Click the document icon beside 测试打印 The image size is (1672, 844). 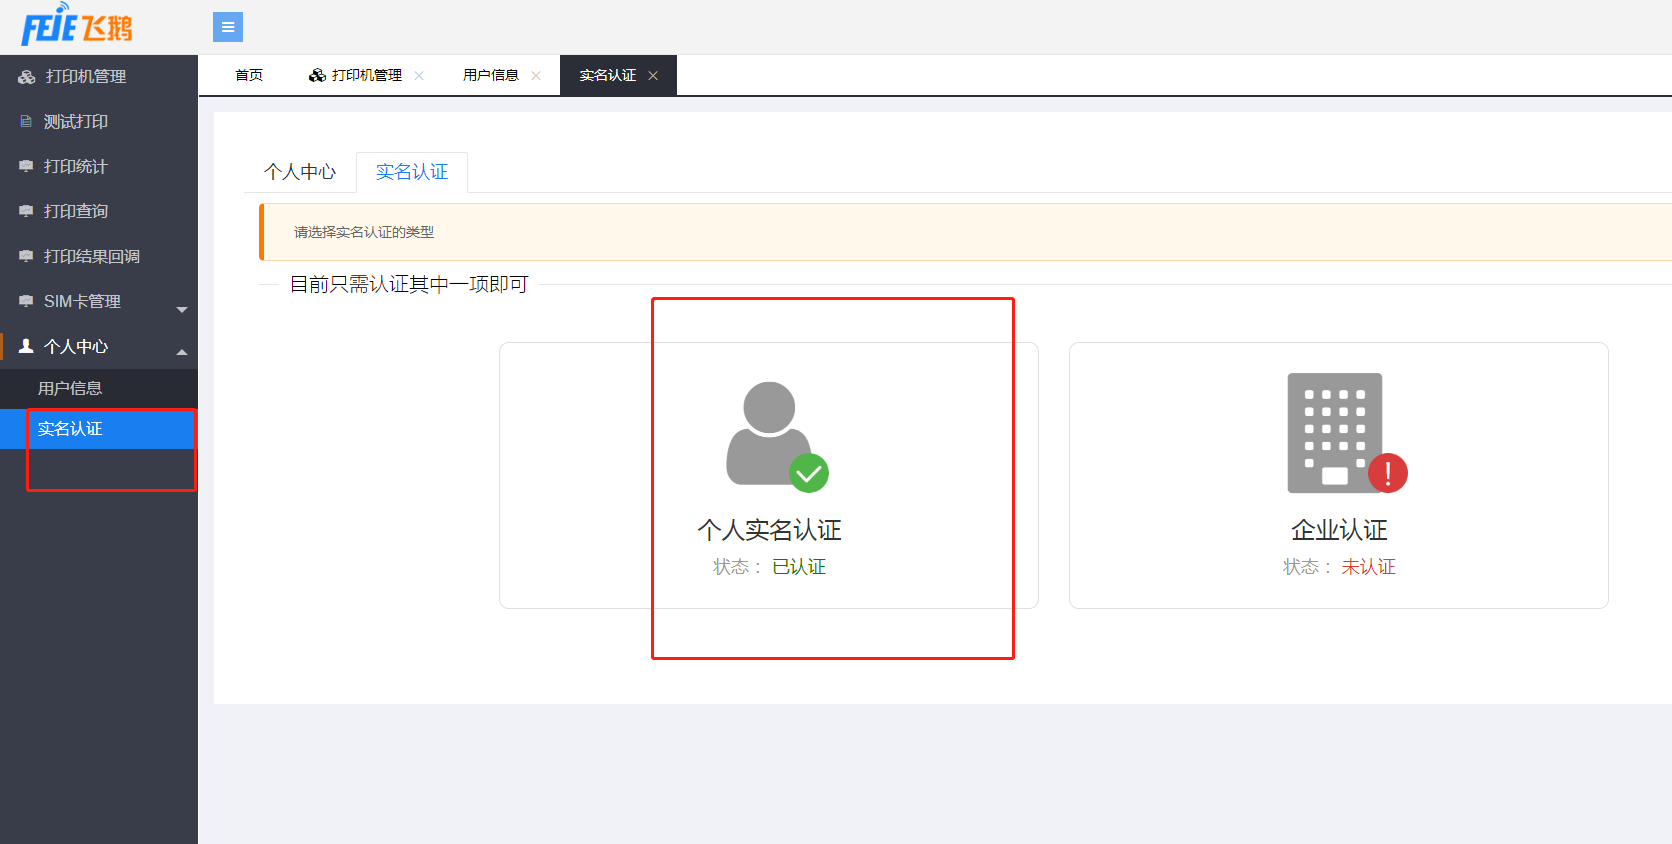pyautogui.click(x=27, y=122)
